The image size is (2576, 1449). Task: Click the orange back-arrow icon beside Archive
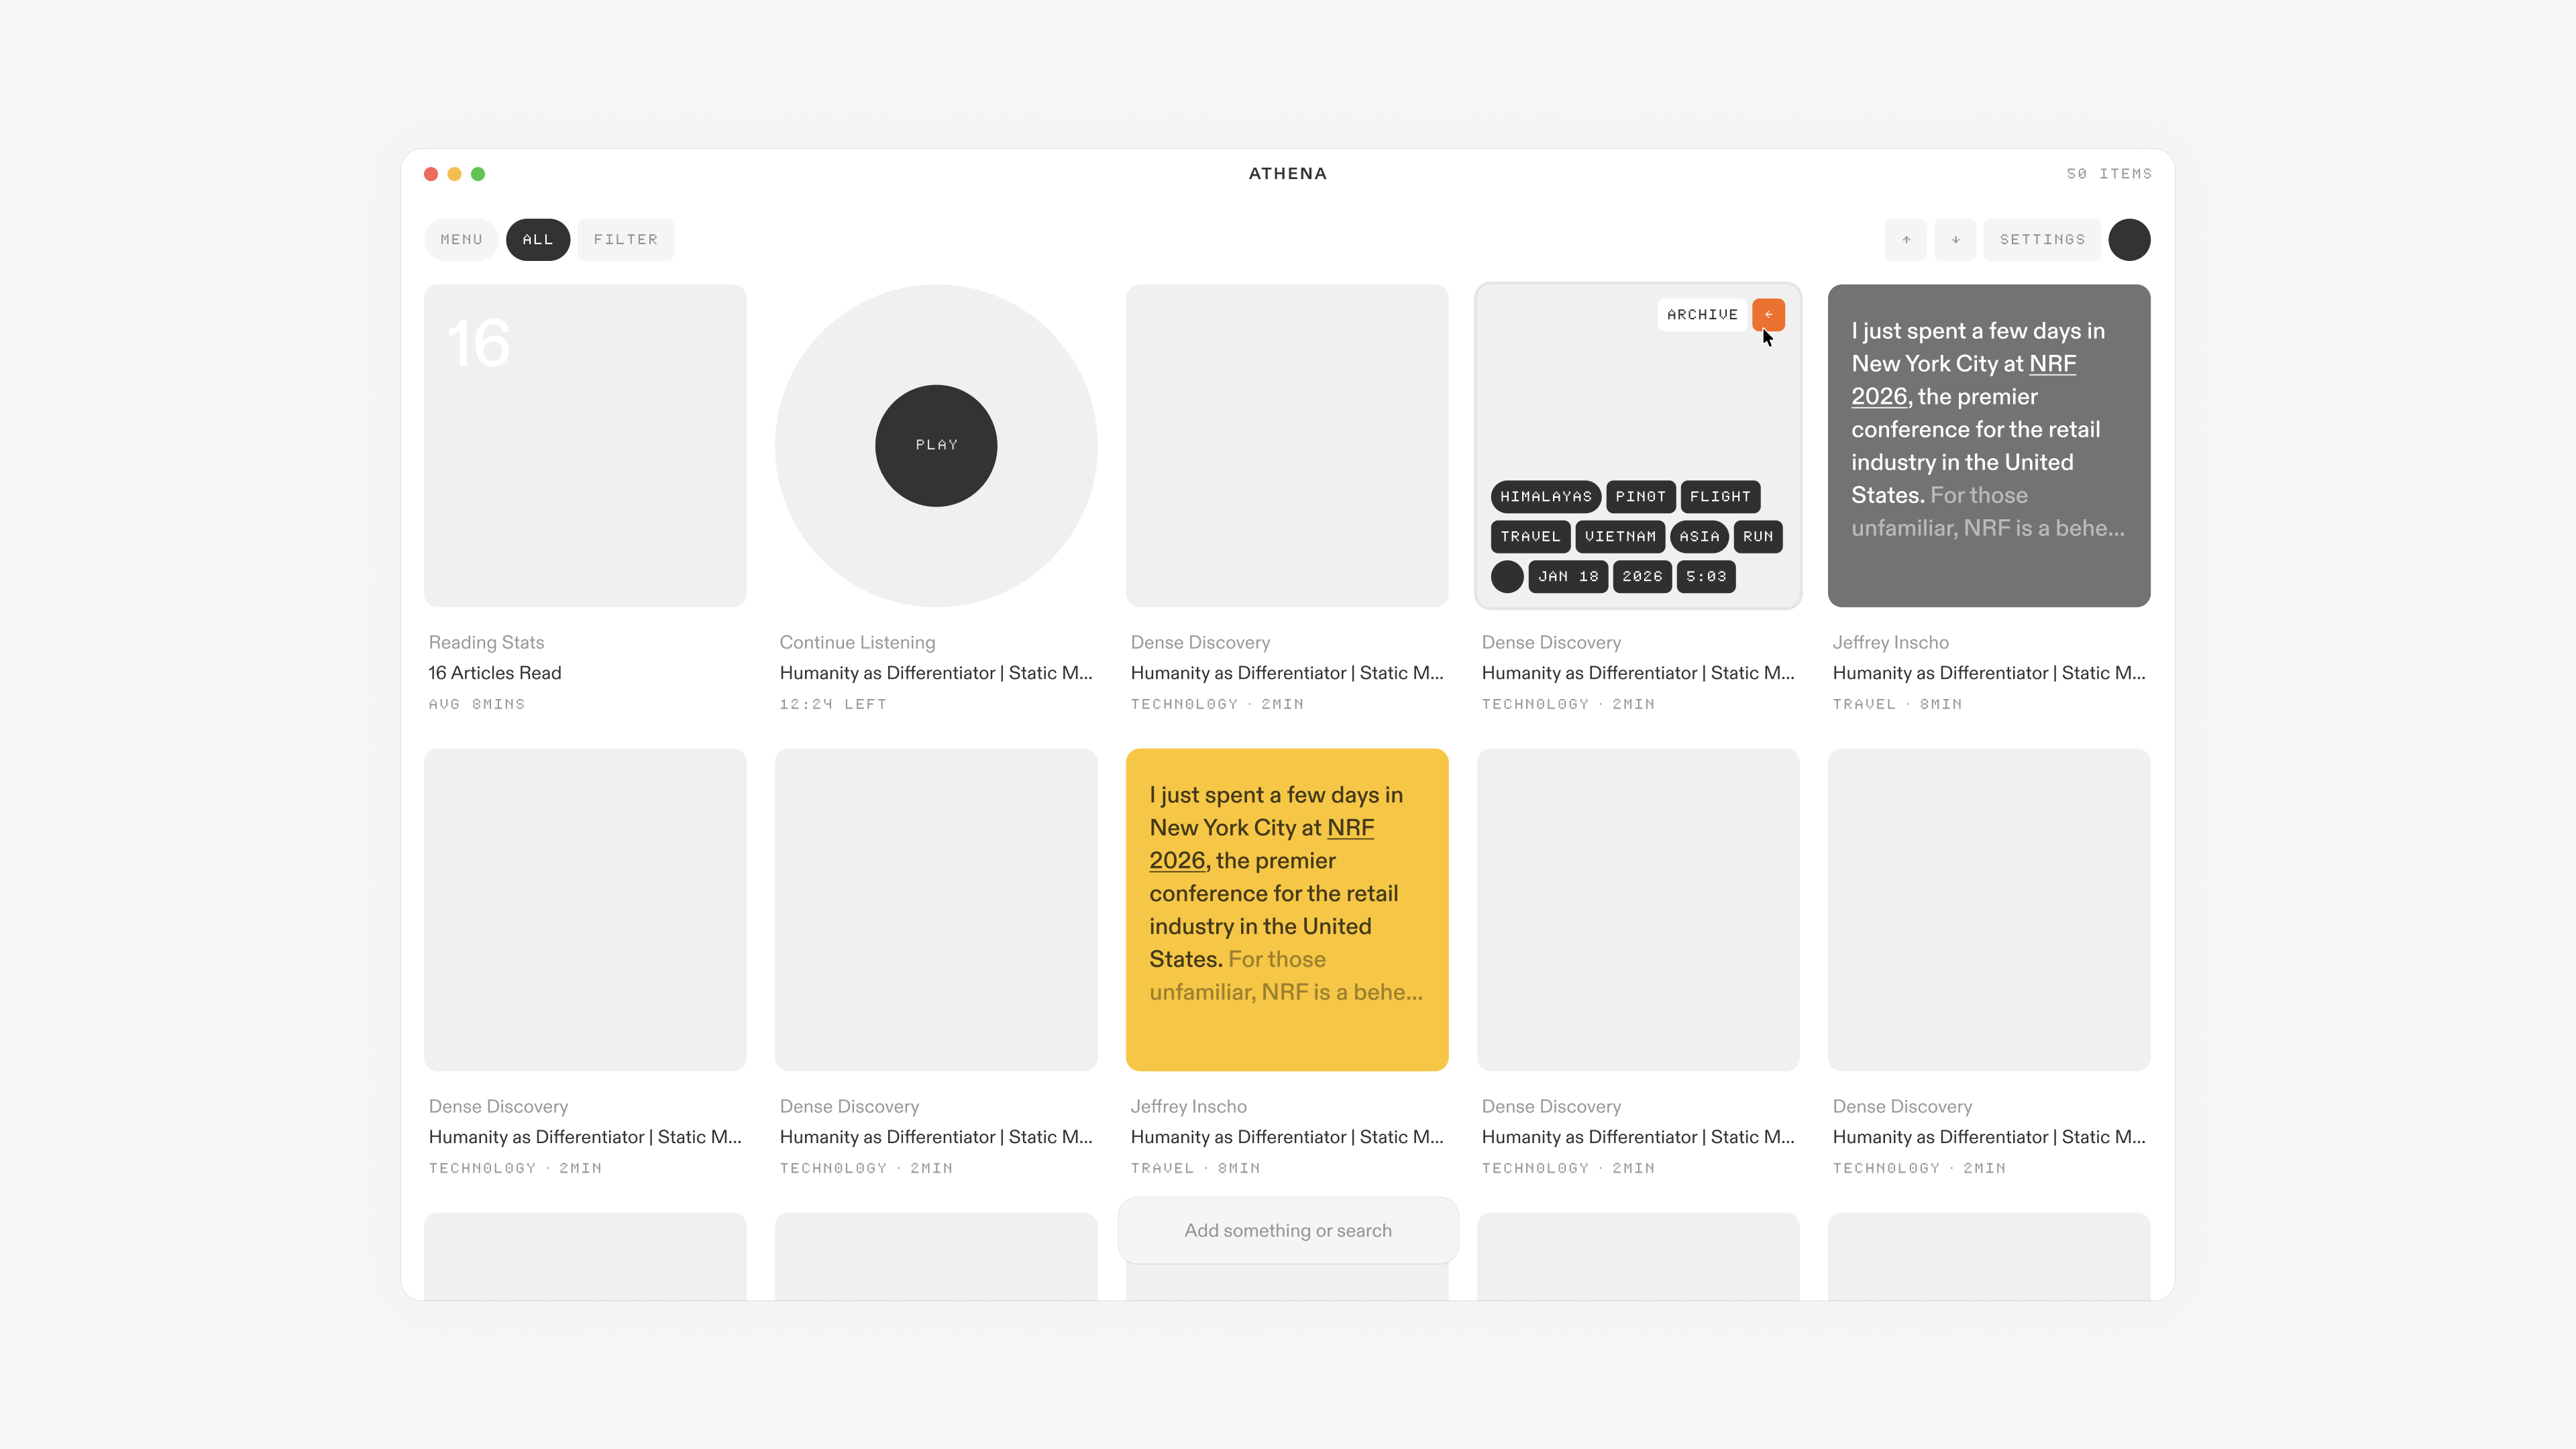[1768, 314]
